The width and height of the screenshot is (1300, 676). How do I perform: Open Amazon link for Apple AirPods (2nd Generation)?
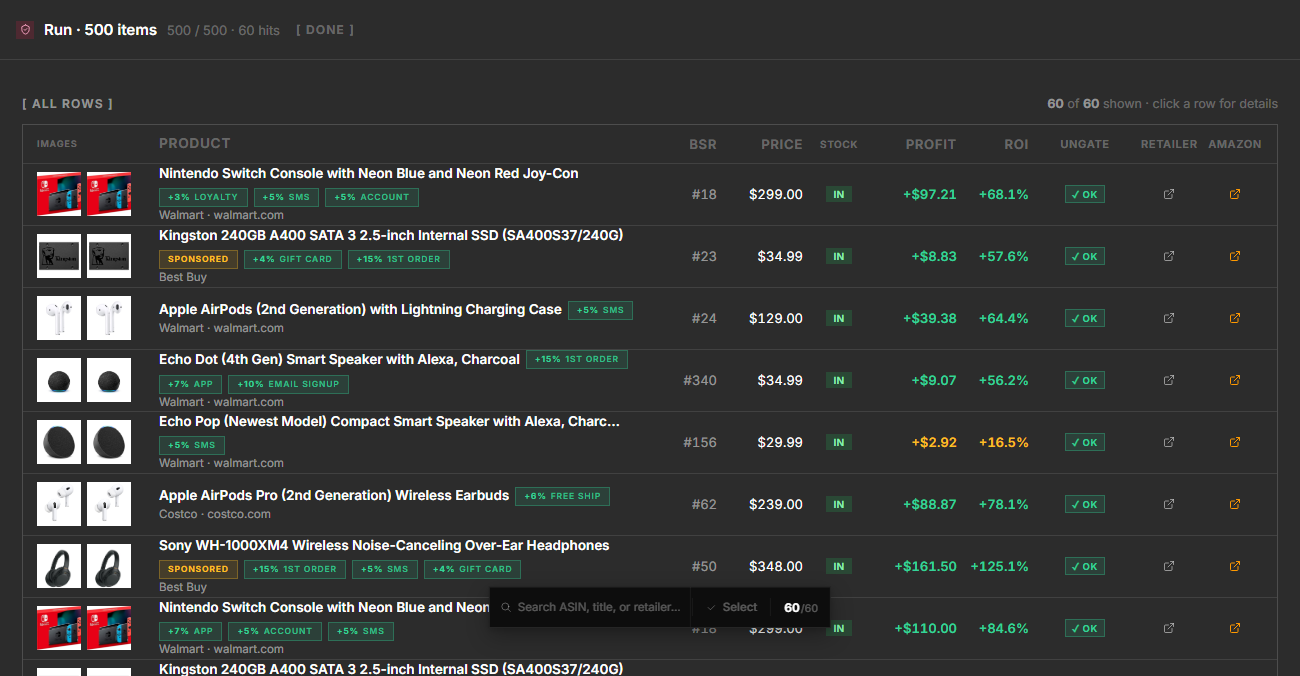[1235, 318]
